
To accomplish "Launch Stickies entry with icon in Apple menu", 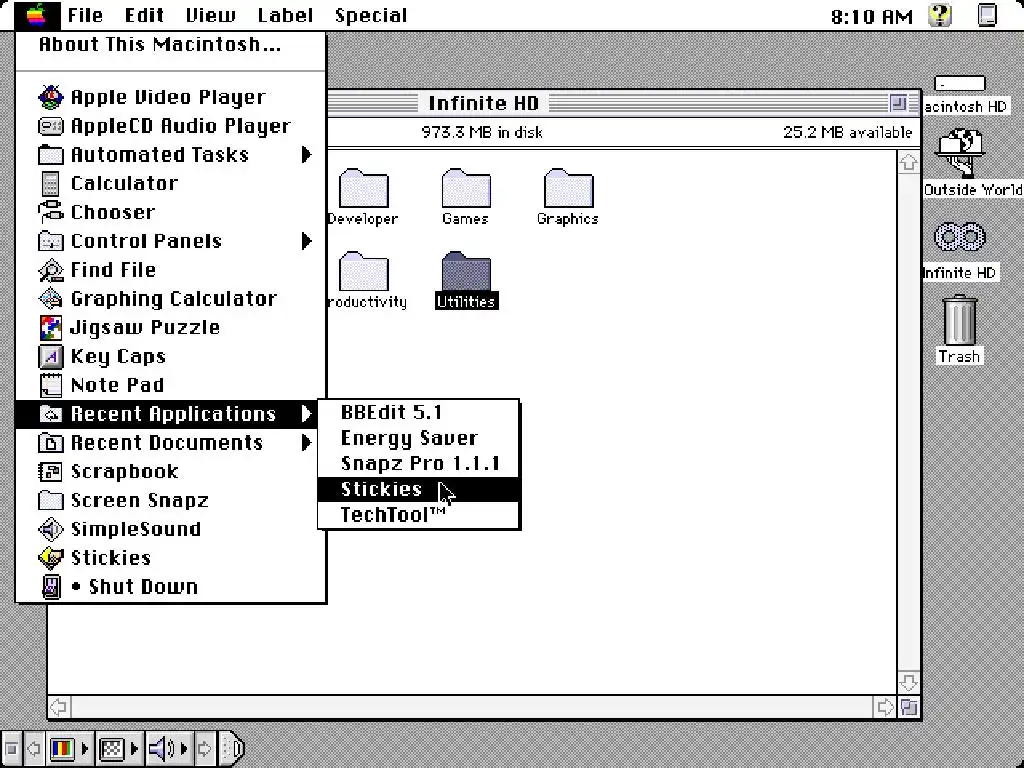I will click(x=170, y=558).
